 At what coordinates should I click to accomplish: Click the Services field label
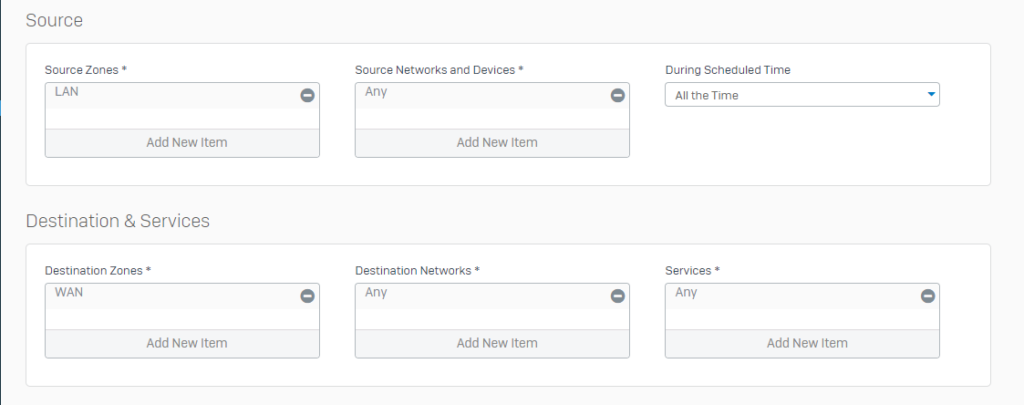692,270
